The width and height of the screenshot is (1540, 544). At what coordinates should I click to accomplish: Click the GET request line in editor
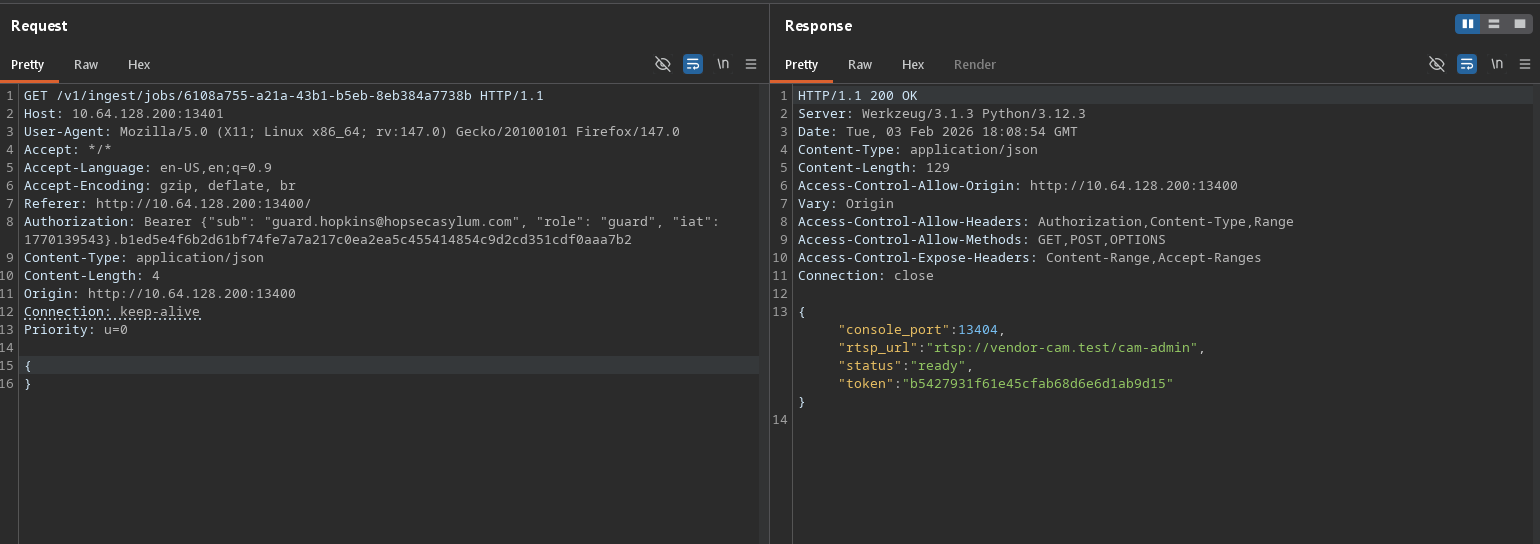(283, 96)
